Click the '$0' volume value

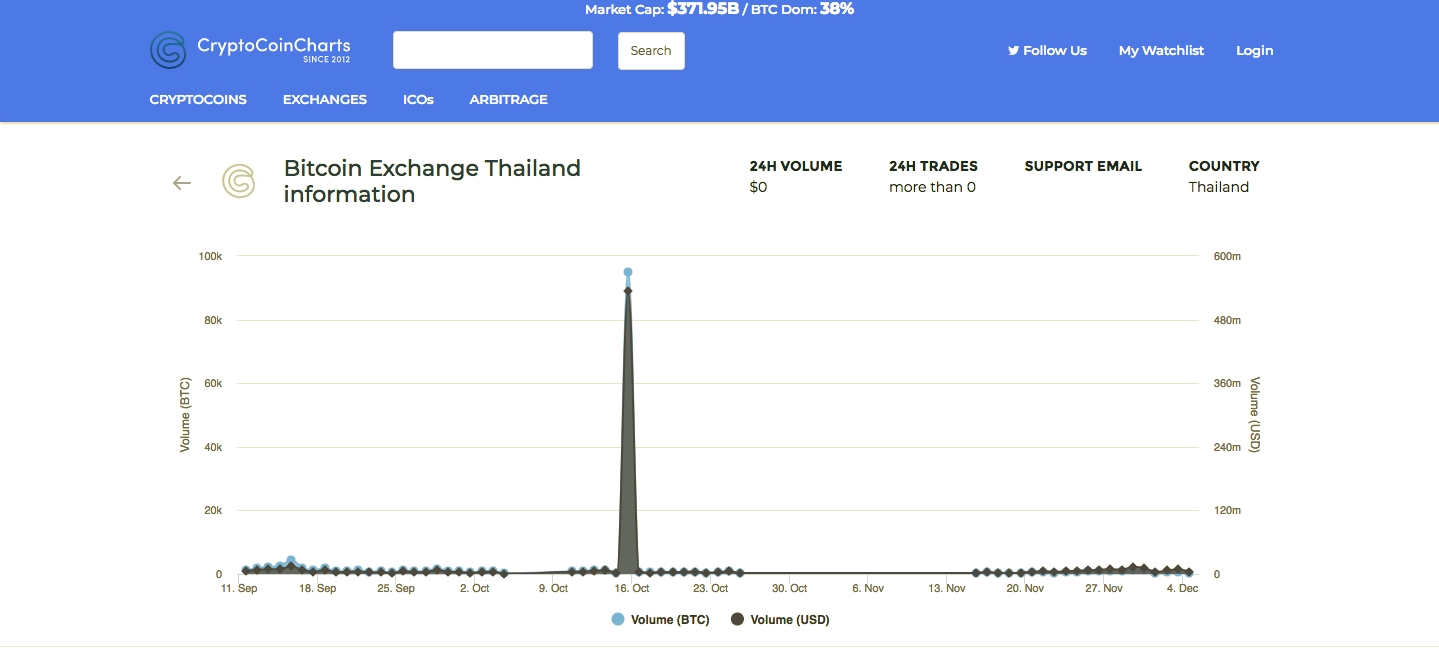point(758,187)
